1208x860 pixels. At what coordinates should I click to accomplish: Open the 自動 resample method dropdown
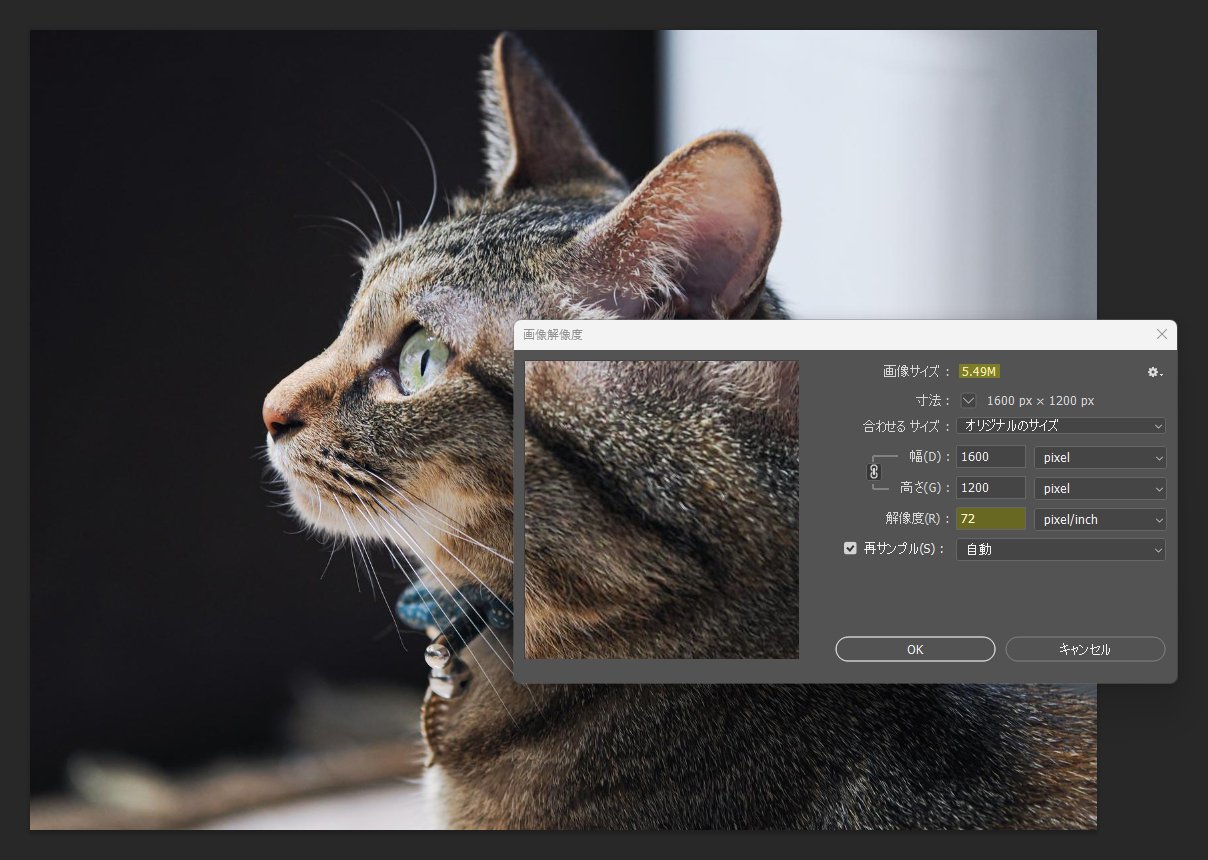[x=1060, y=549]
